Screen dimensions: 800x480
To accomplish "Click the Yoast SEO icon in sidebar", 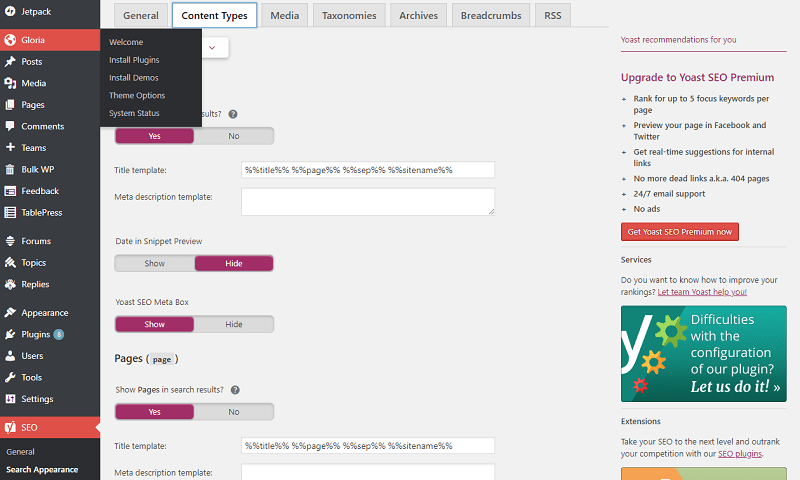I will coord(10,427).
